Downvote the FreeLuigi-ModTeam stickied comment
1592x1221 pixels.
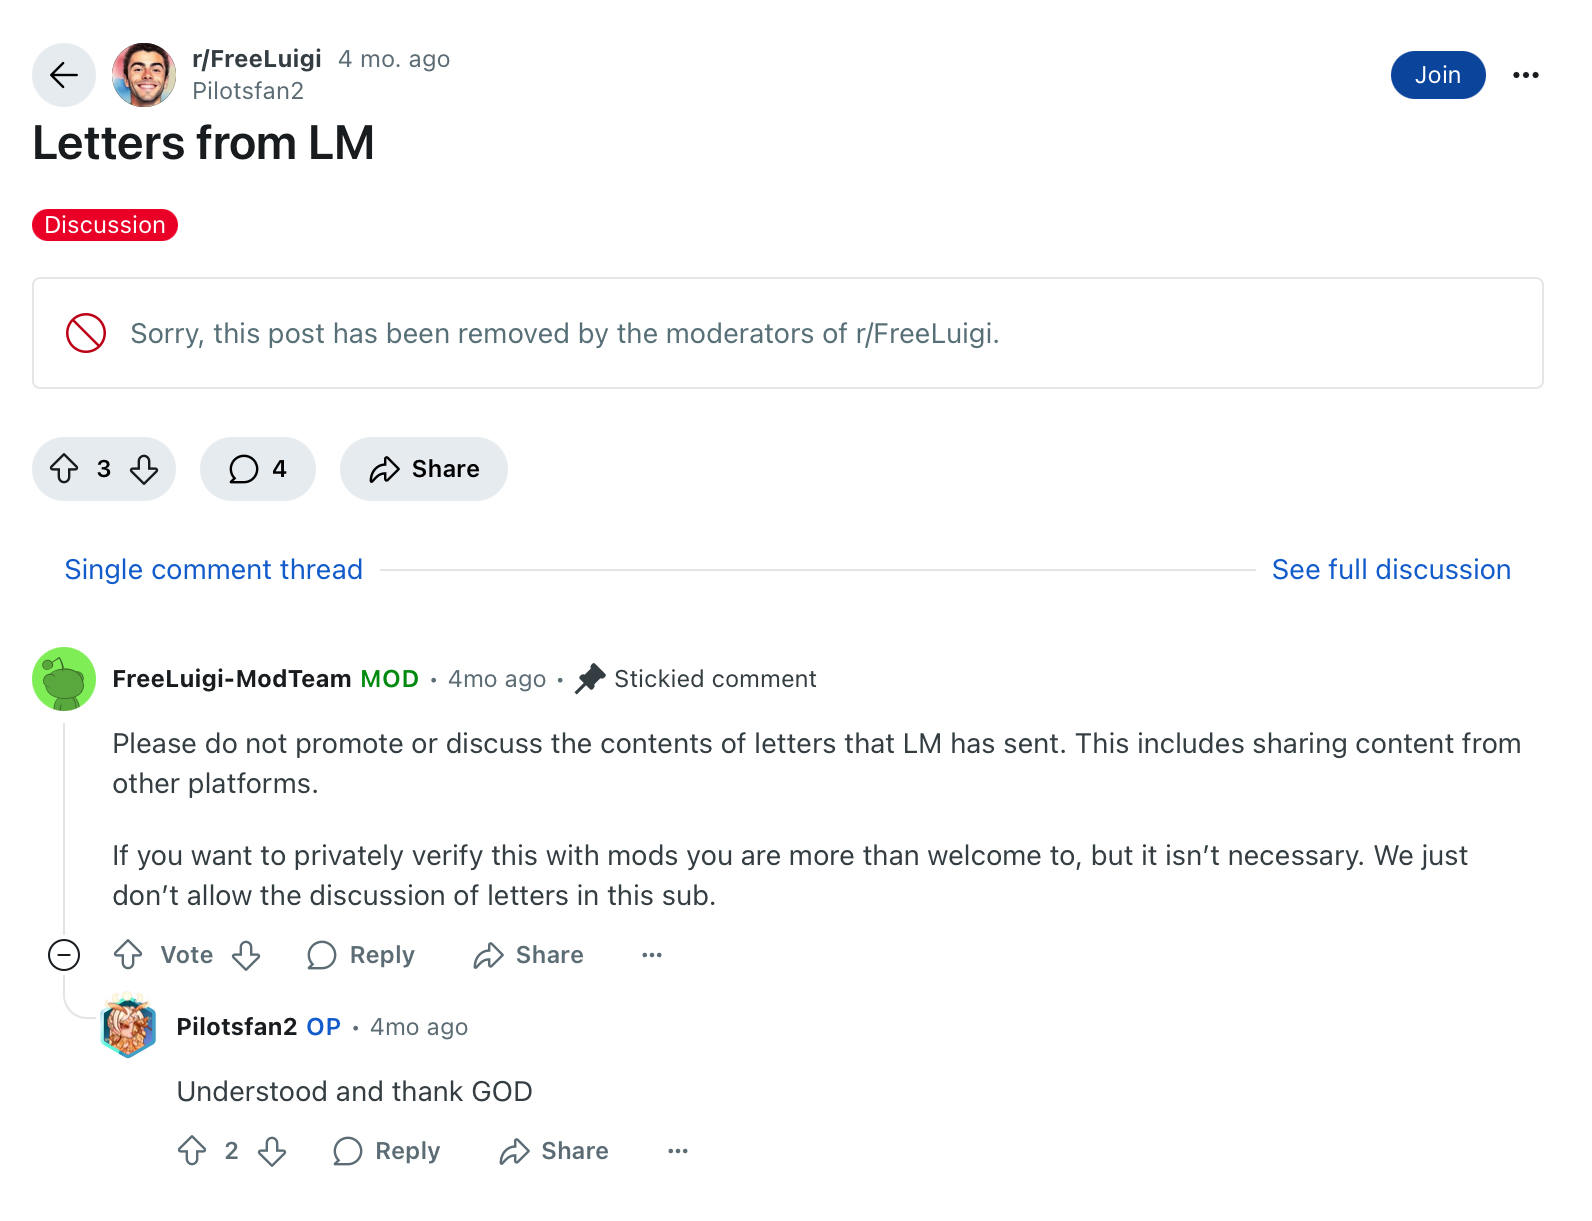click(246, 955)
